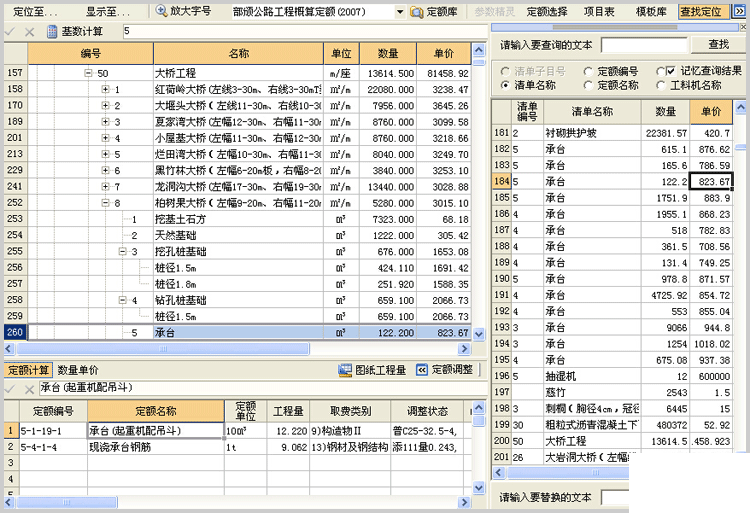Click the 823.67 cell in result row 184

[x=711, y=182]
